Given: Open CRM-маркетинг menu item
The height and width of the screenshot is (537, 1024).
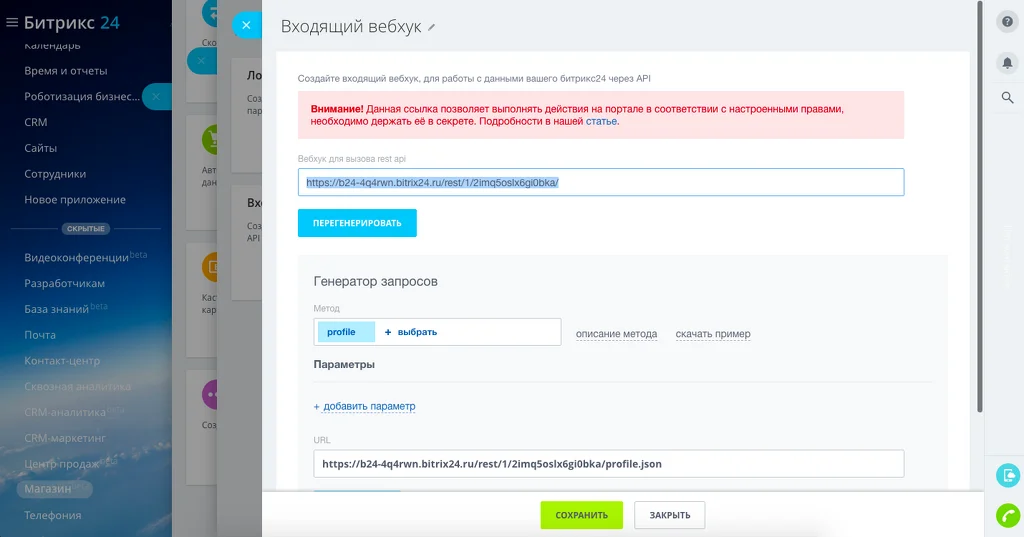Looking at the screenshot, I should tap(65, 438).
